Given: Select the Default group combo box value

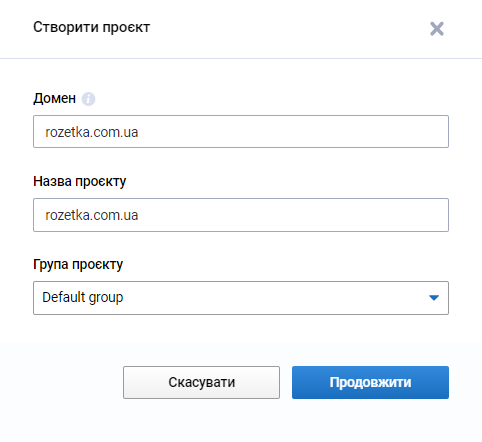Looking at the screenshot, I should [83, 297].
